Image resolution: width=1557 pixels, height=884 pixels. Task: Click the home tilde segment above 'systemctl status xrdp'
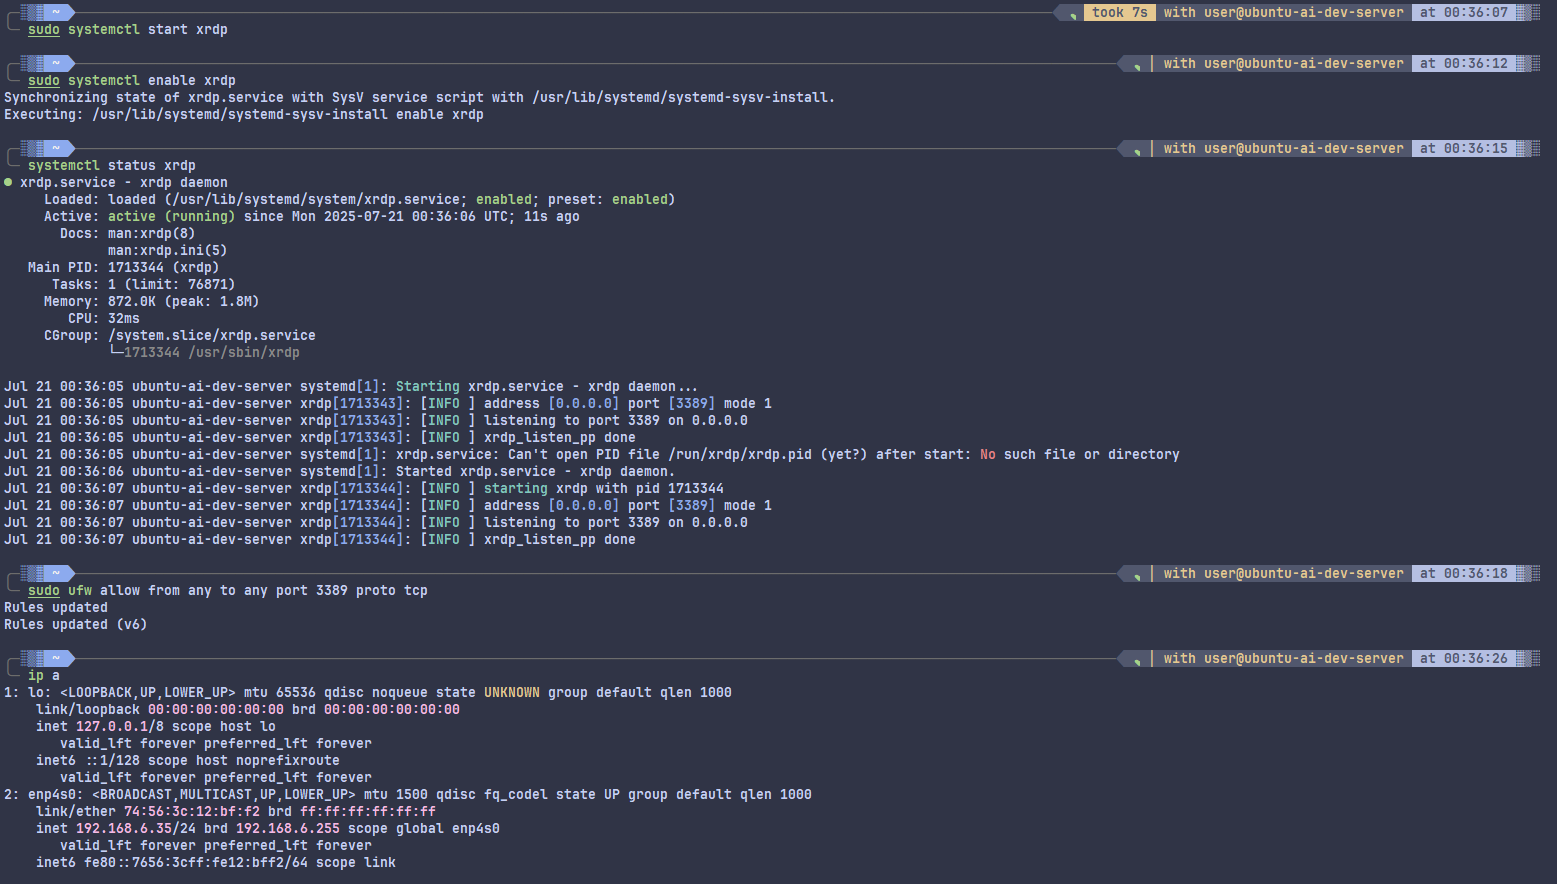coord(56,148)
